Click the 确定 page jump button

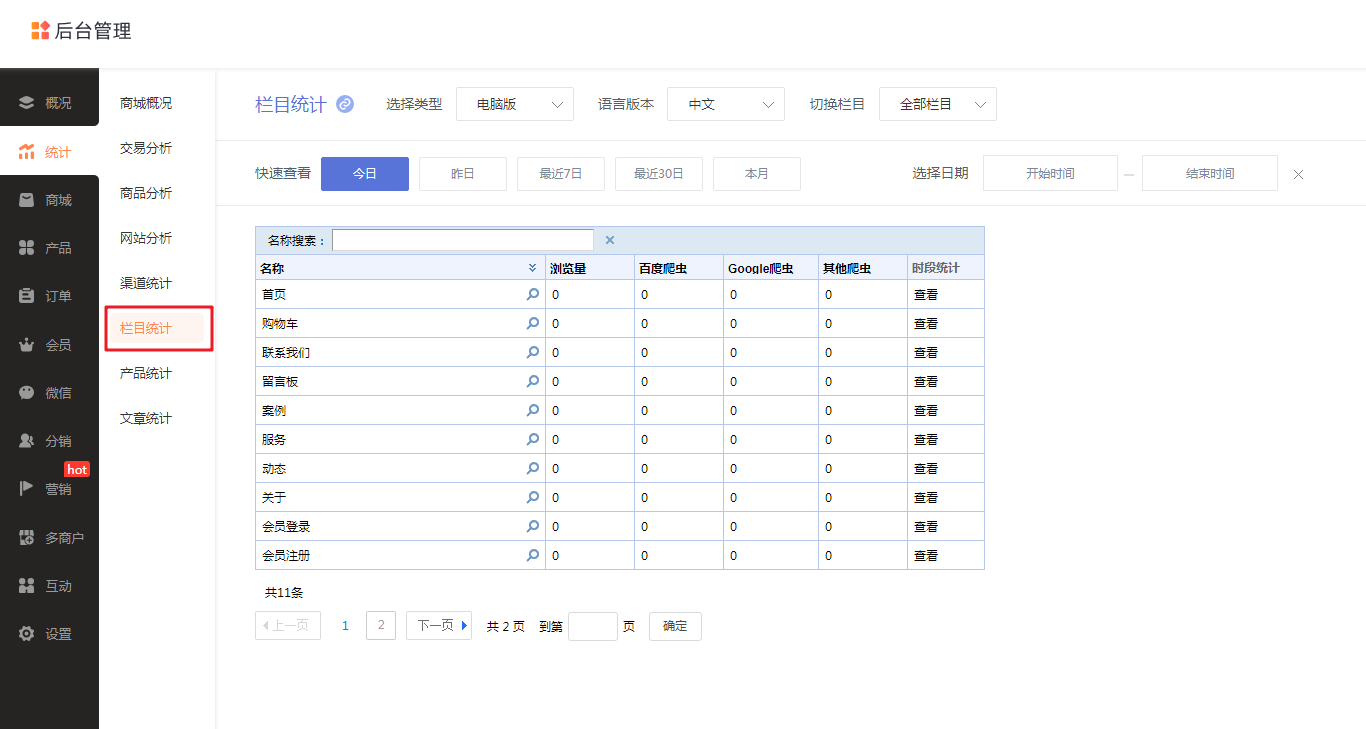coord(675,626)
